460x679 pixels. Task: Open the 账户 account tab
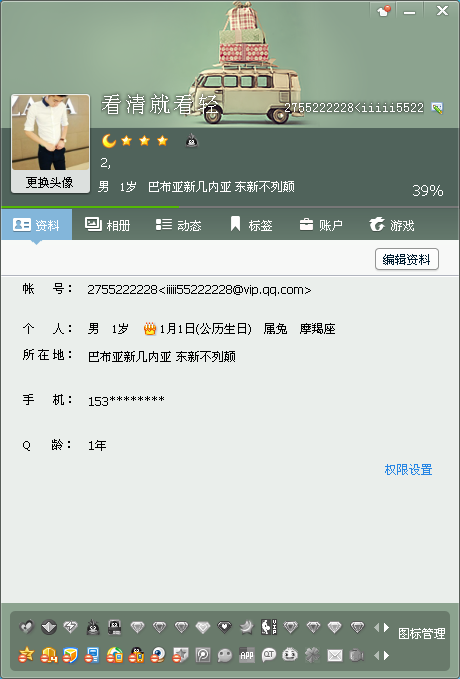click(321, 225)
